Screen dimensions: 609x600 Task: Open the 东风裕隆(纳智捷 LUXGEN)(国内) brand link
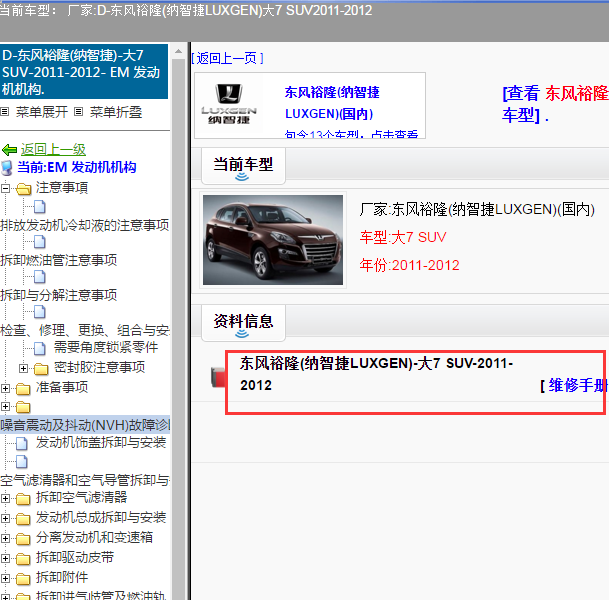click(332, 103)
